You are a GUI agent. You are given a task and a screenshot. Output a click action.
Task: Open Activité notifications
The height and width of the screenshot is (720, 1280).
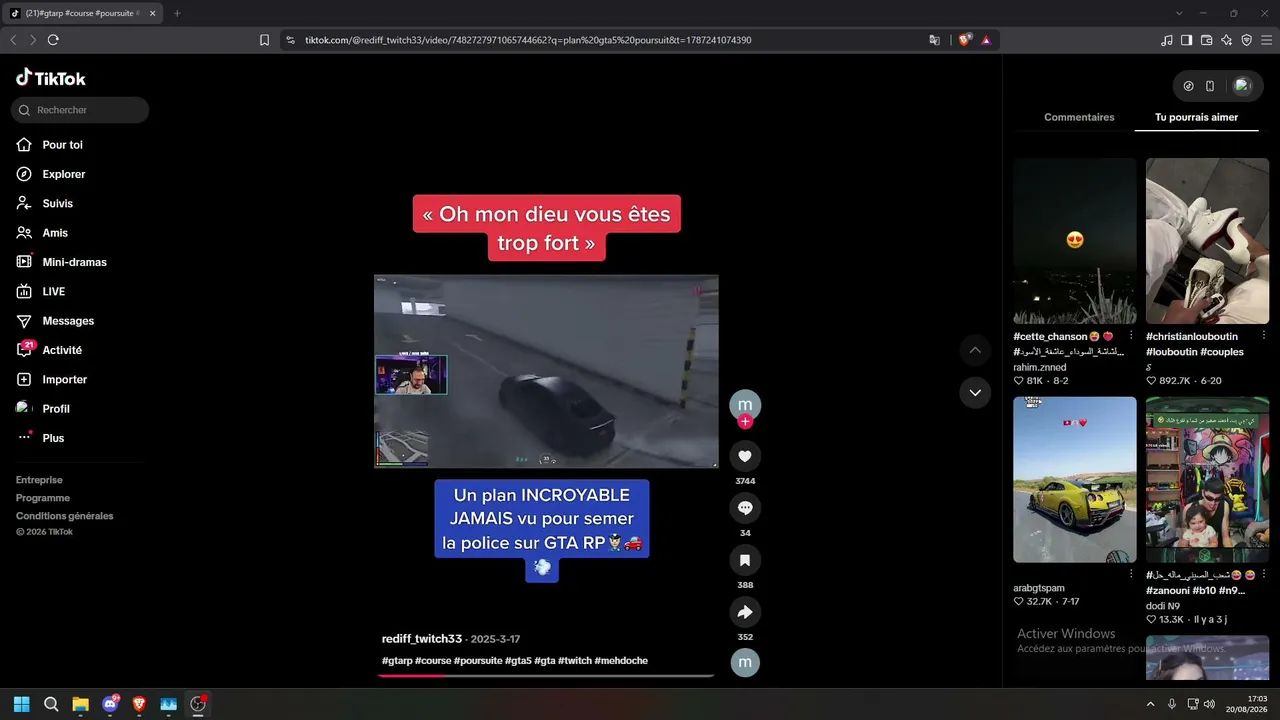[x=62, y=350]
